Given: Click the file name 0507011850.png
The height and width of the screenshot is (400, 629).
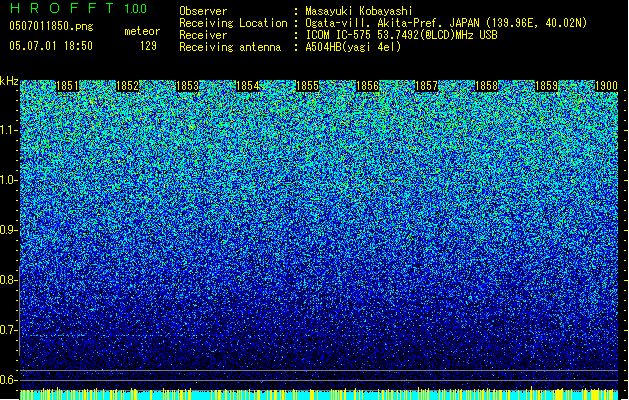Looking at the screenshot, I should click(51, 27).
